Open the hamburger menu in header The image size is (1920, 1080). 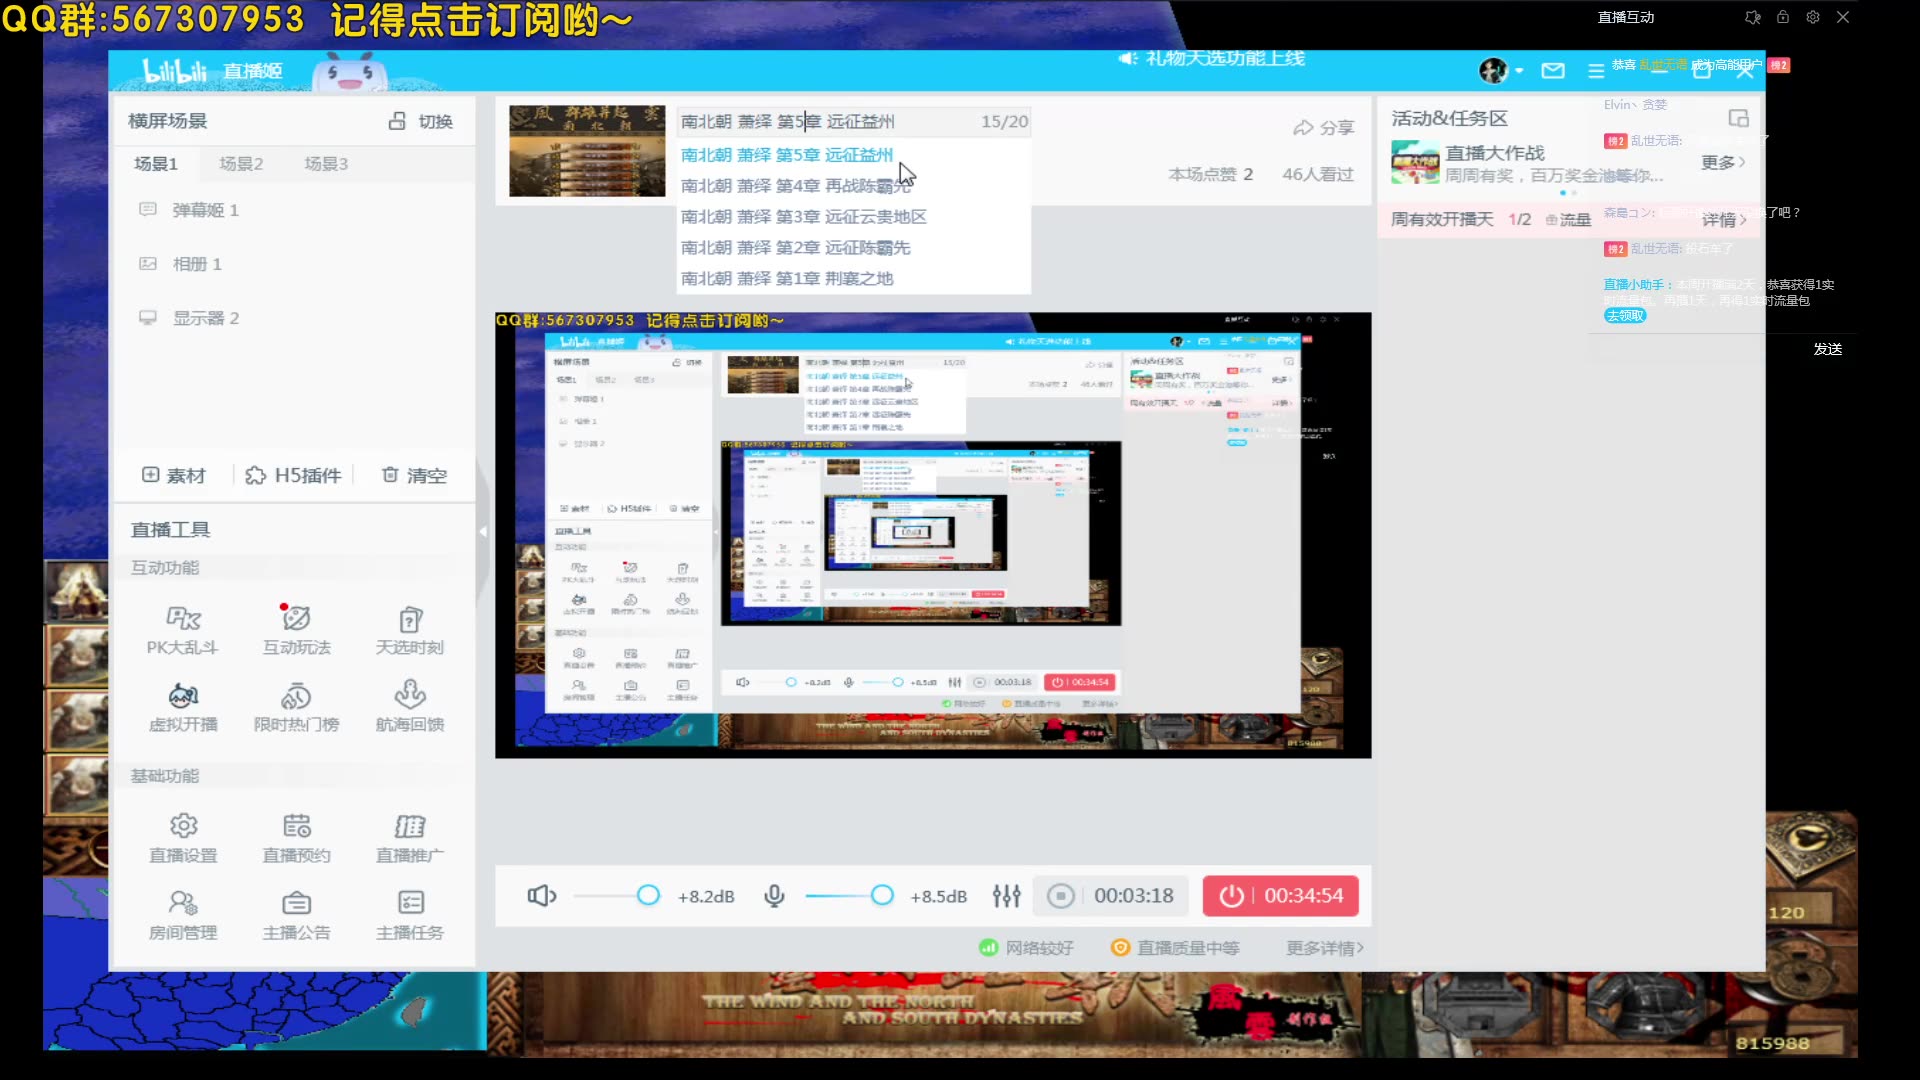[x=1596, y=71]
